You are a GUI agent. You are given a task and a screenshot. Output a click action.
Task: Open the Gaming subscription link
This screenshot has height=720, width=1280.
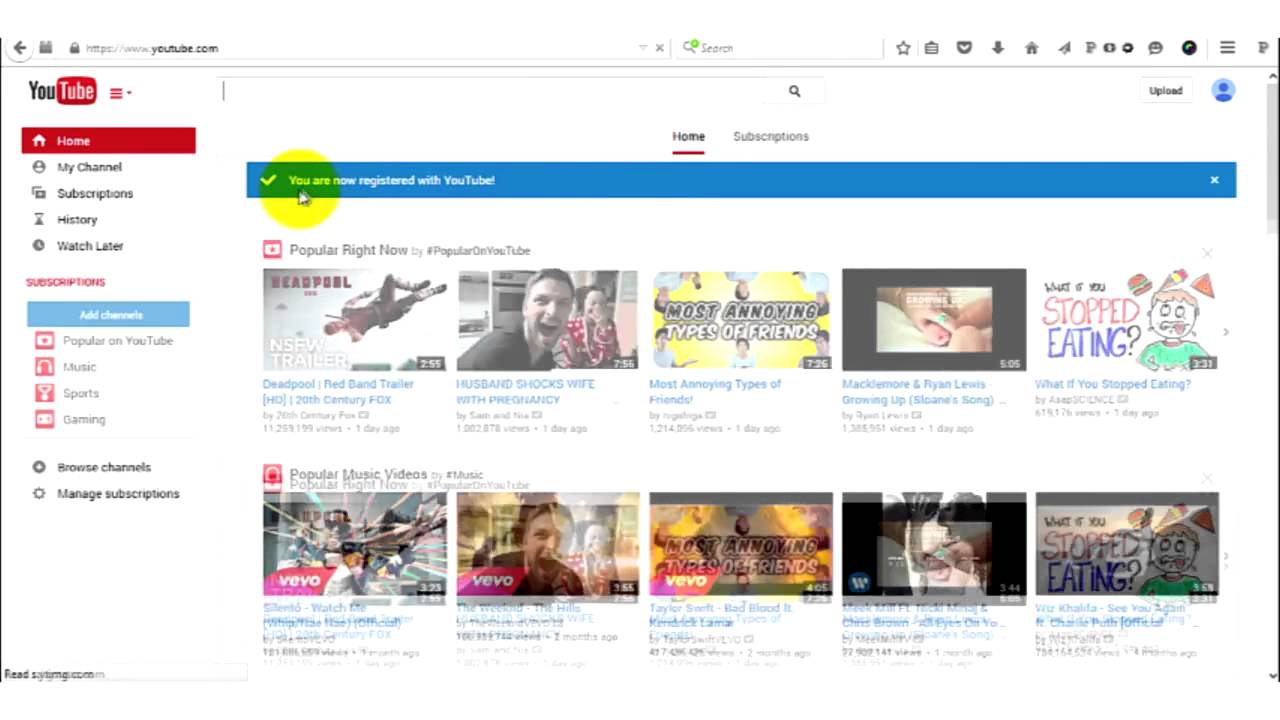point(84,419)
